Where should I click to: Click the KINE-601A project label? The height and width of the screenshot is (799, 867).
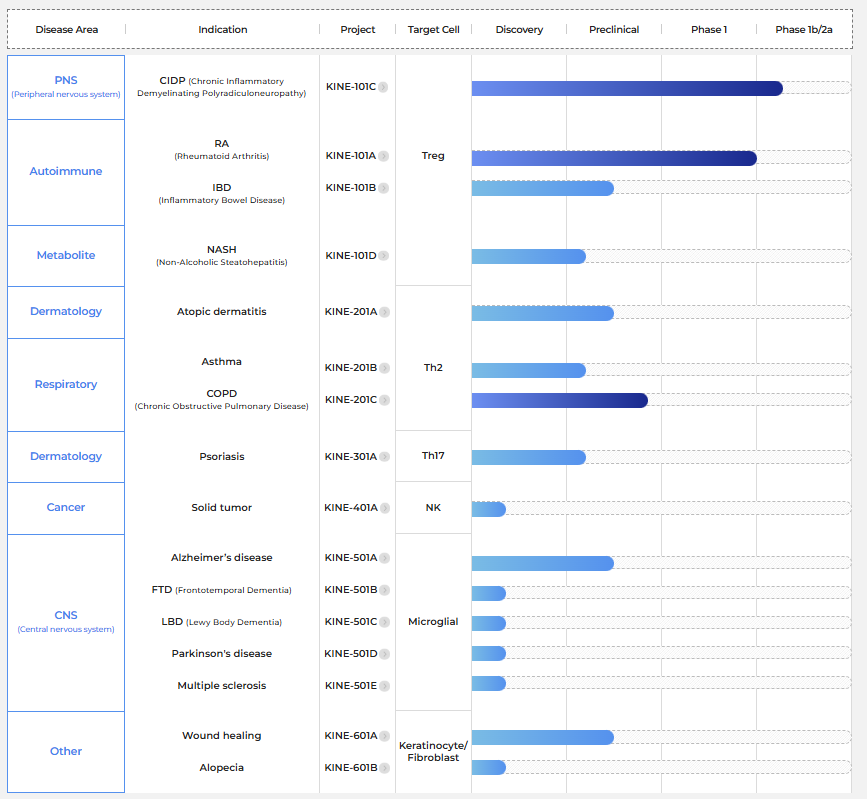point(351,736)
